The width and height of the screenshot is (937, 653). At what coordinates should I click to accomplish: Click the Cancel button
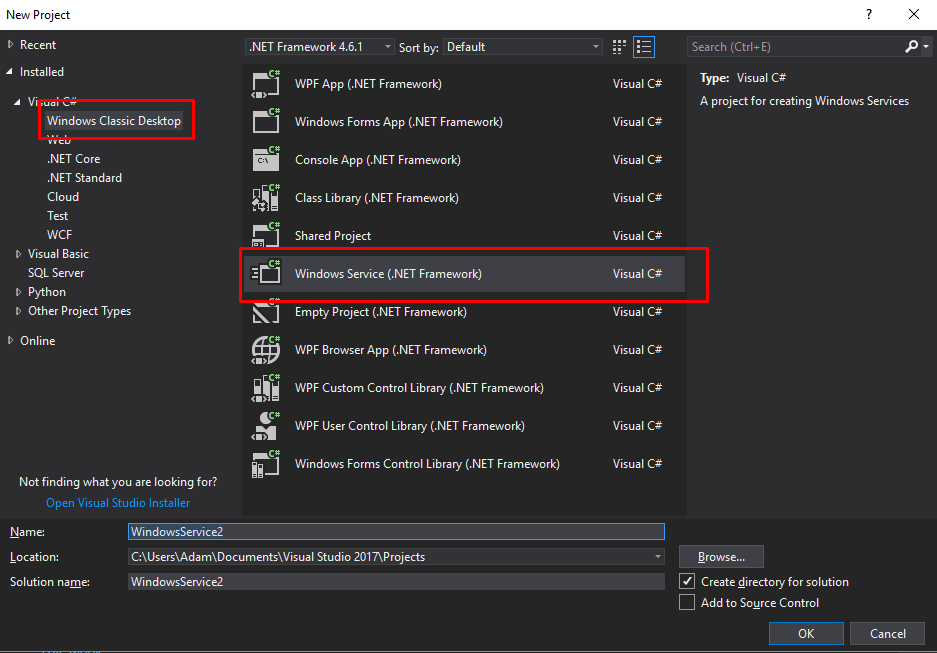point(887,633)
